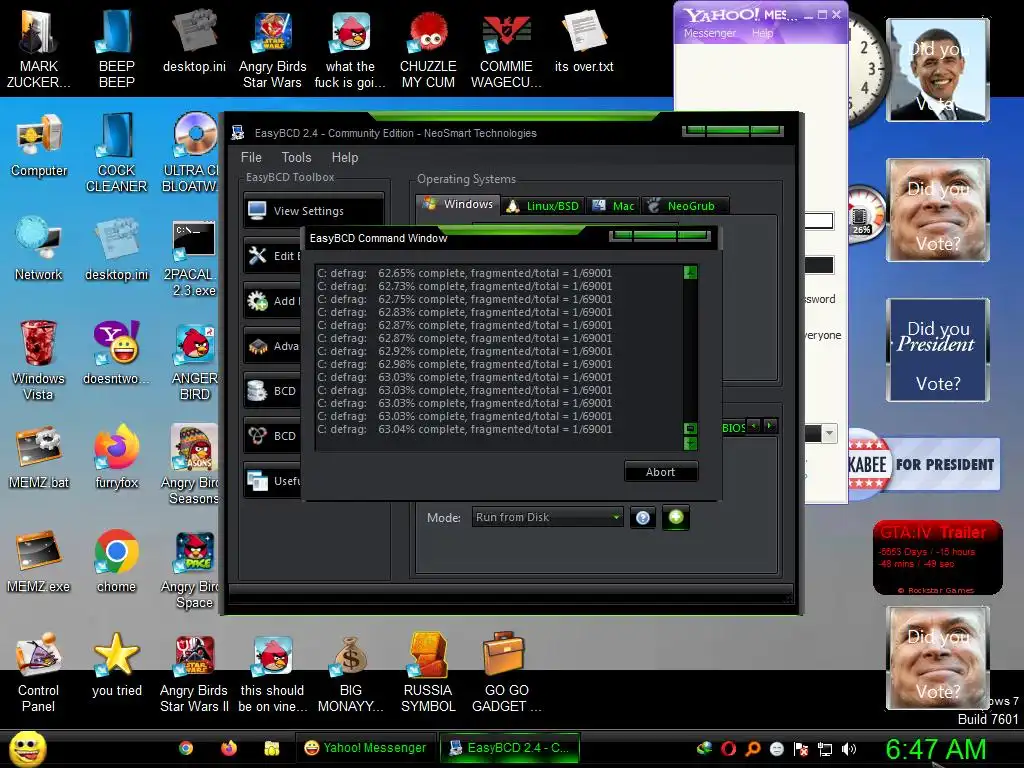Open Angry Birds Star Wars II shortcut
The image size is (1024, 768).
pos(194,673)
